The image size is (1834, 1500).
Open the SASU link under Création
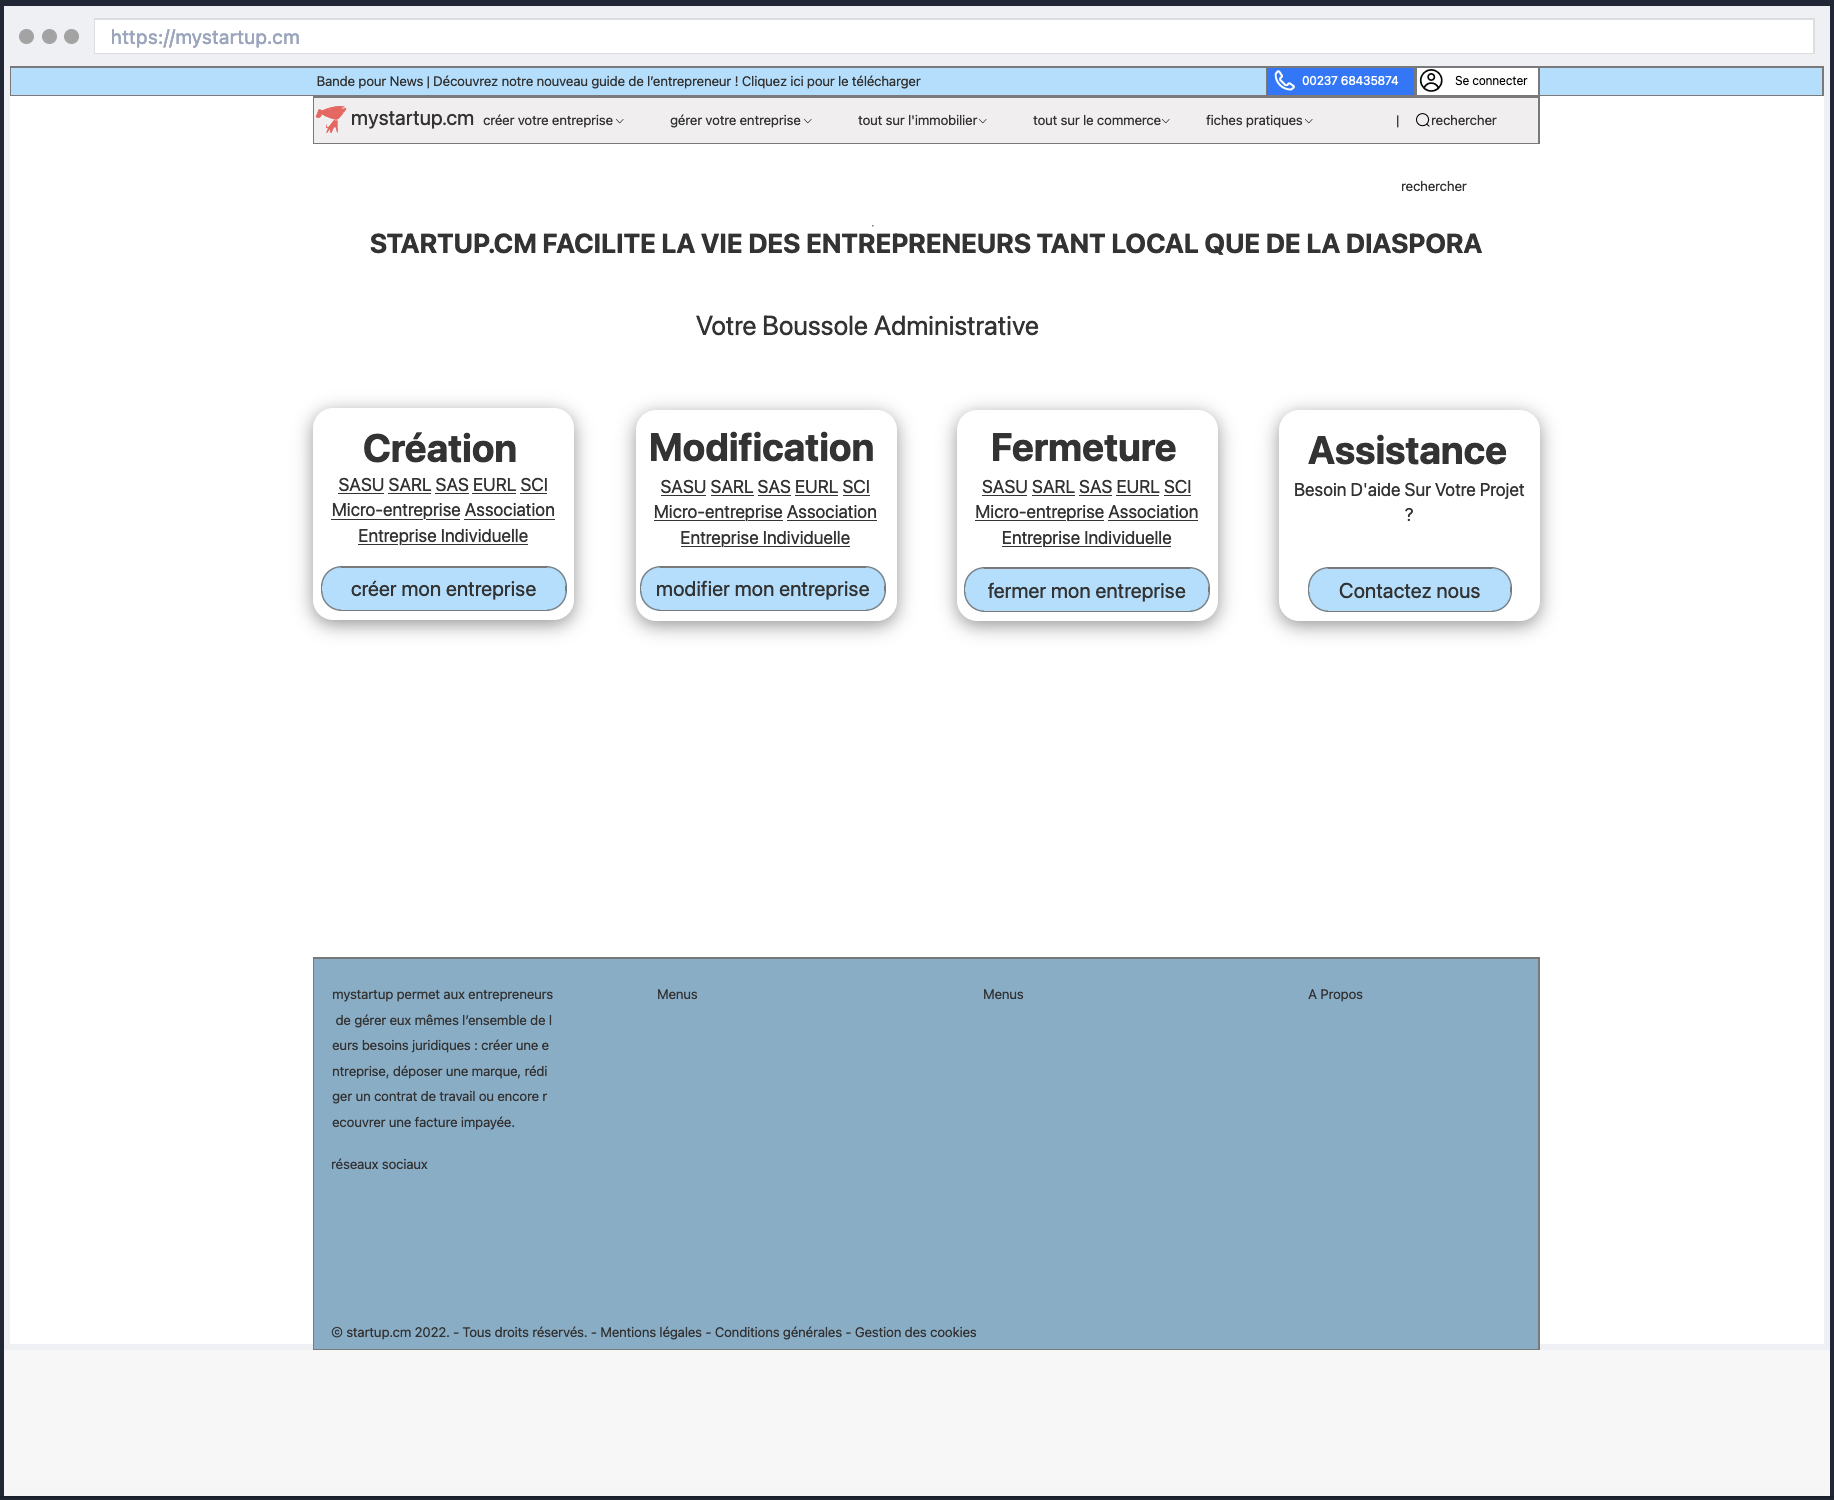(361, 485)
